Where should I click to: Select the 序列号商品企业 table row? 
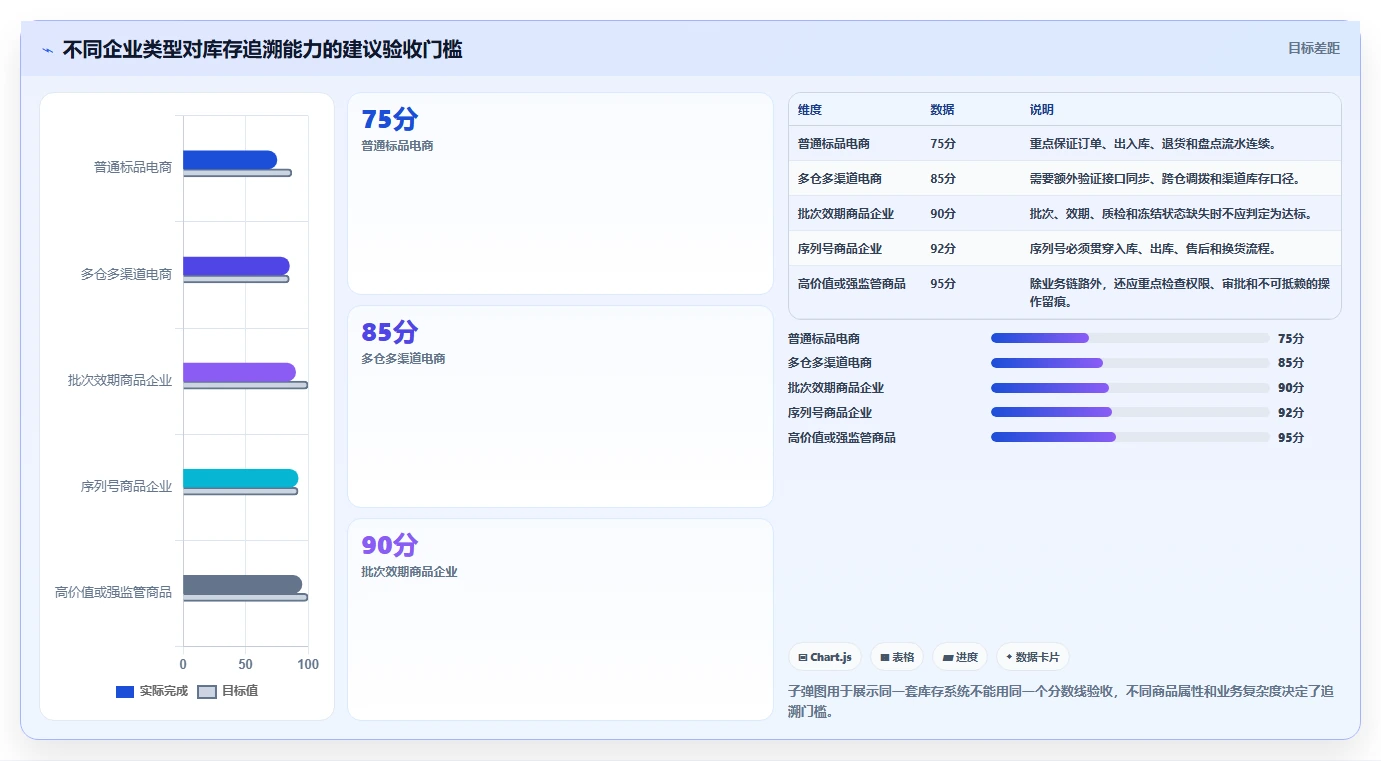pyautogui.click(x=1065, y=249)
